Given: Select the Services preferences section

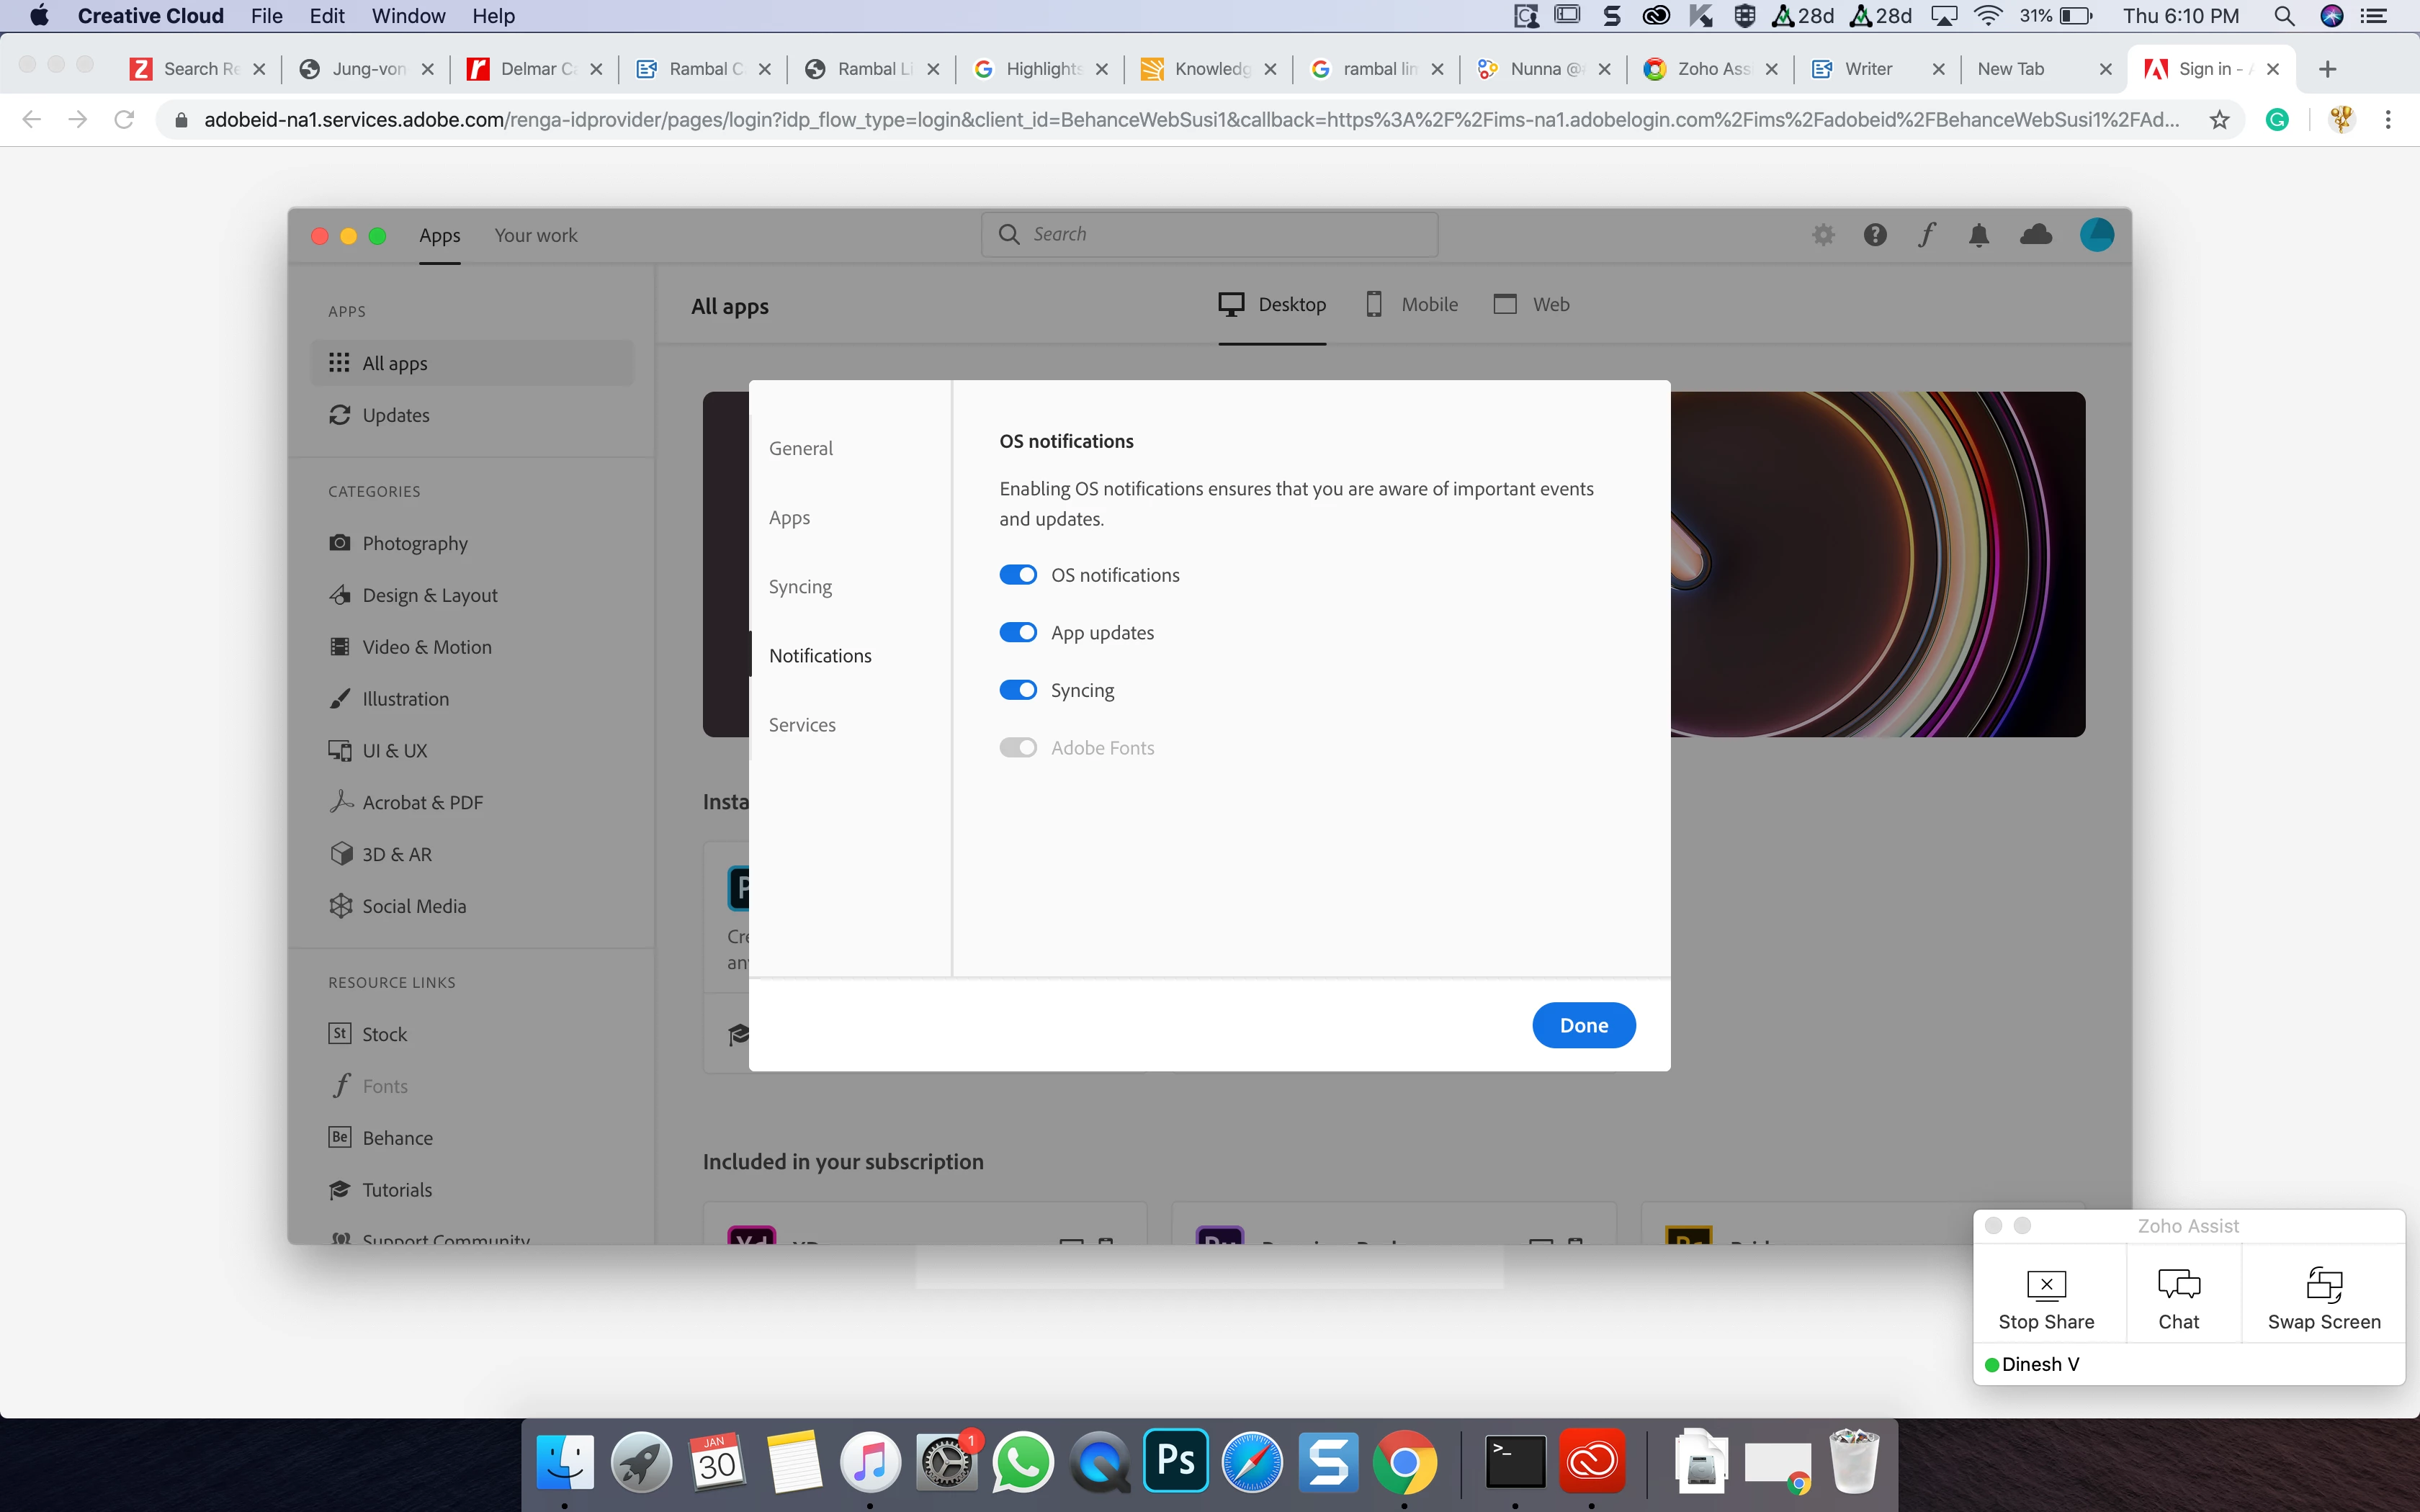Looking at the screenshot, I should point(802,725).
